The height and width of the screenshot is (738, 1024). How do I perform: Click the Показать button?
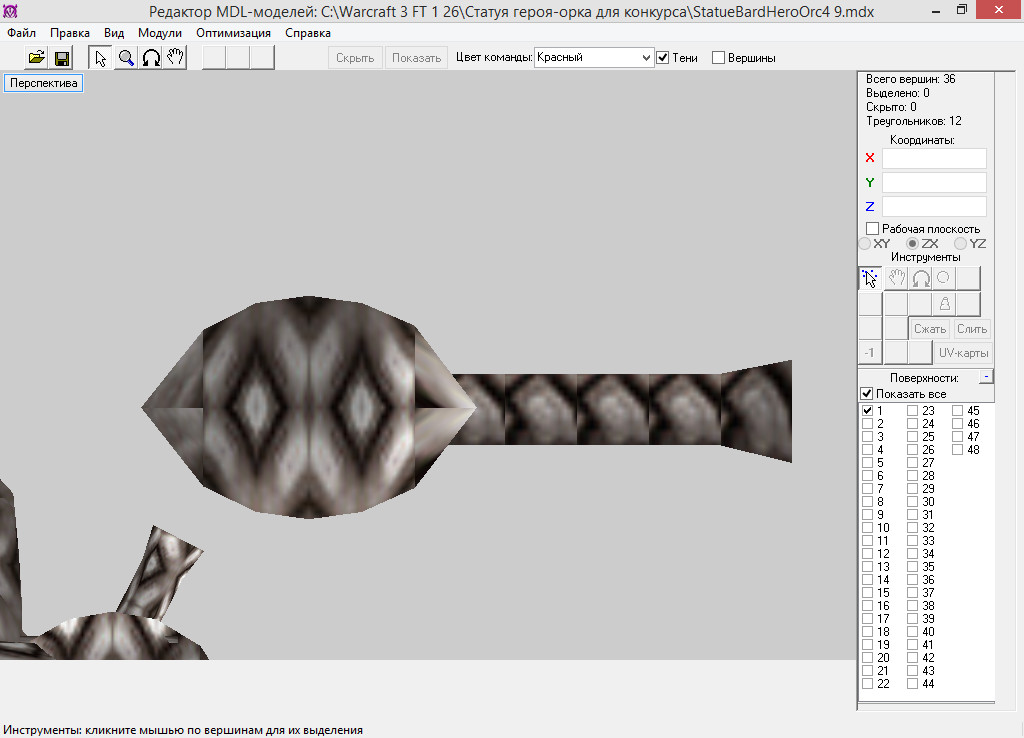coord(417,57)
